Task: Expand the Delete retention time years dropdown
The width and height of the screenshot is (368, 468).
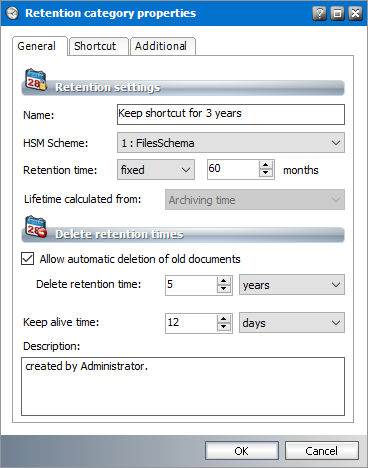Action: pos(292,285)
